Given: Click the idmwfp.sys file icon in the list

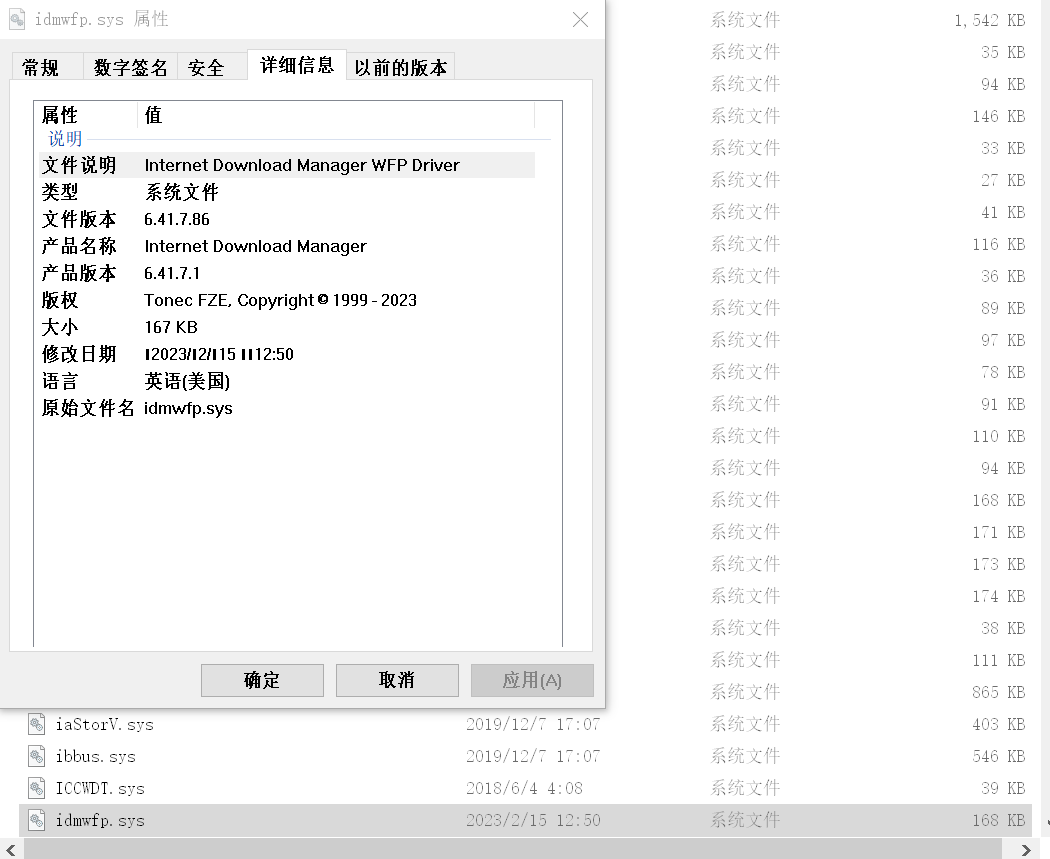Looking at the screenshot, I should (x=35, y=819).
